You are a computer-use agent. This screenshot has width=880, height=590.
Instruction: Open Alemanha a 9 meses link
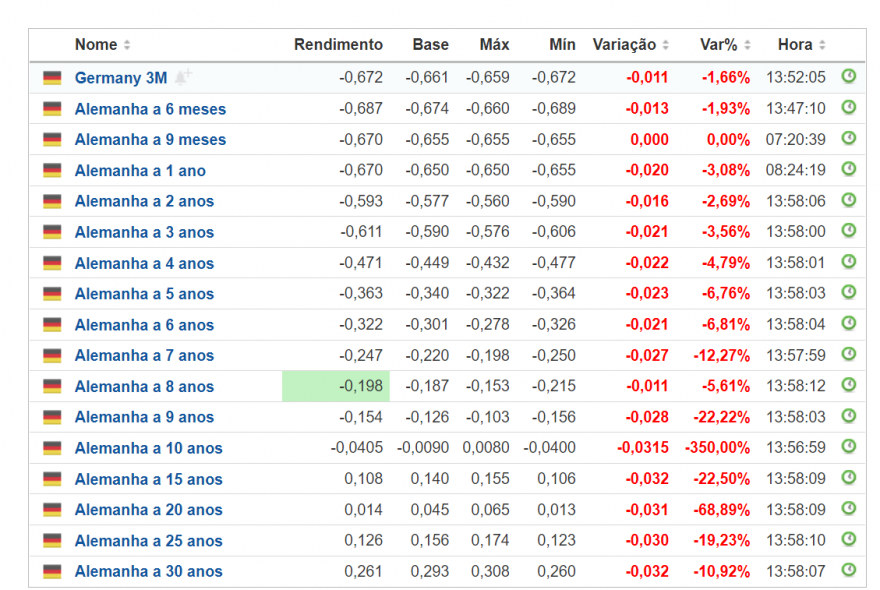pyautogui.click(x=150, y=139)
